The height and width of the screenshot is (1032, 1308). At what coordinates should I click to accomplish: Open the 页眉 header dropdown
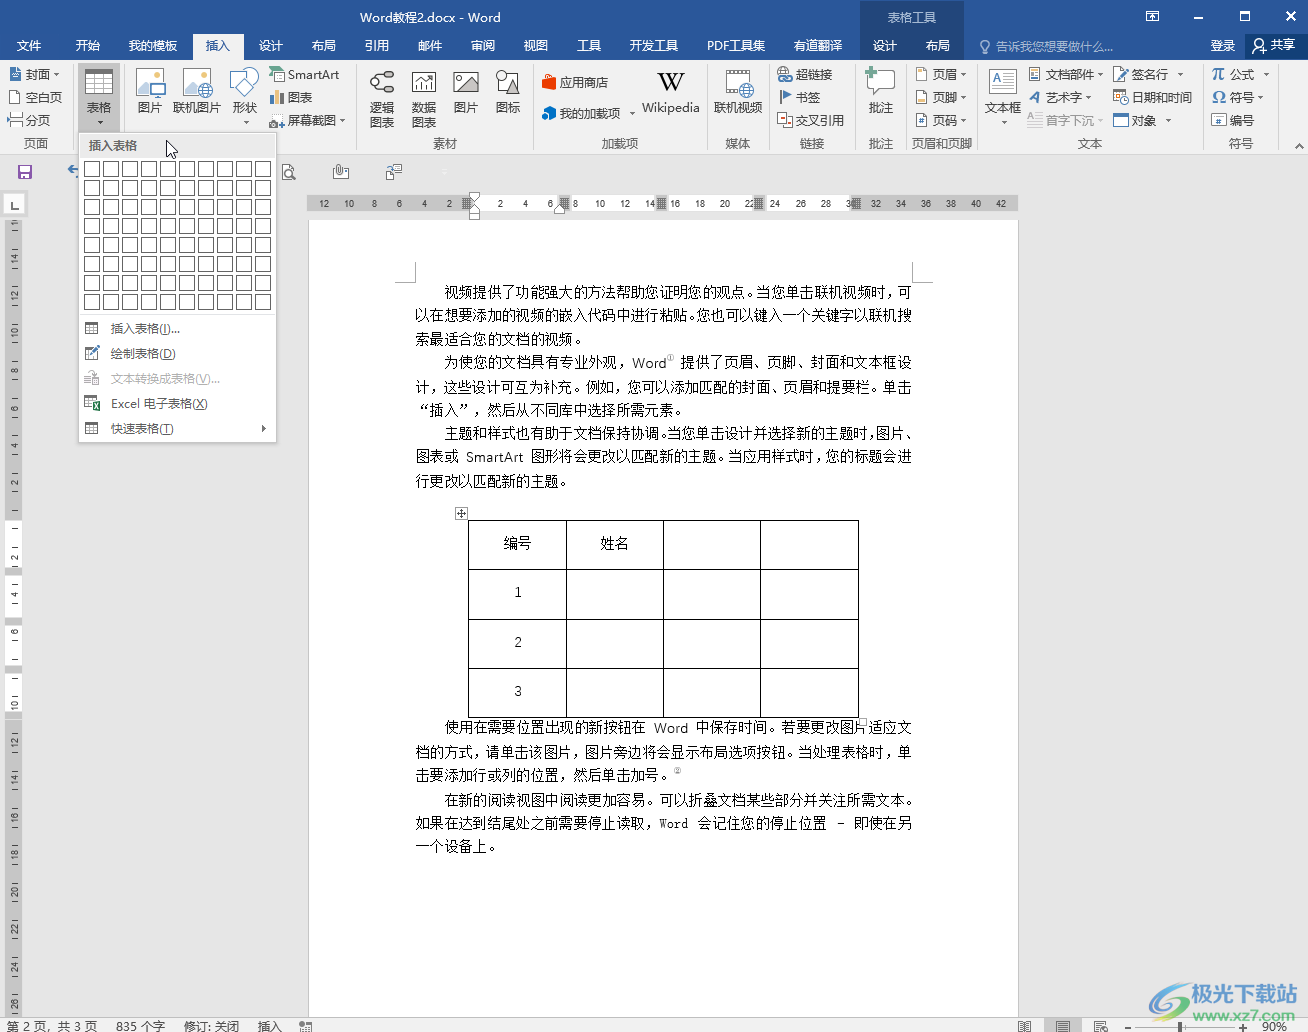coord(941,75)
